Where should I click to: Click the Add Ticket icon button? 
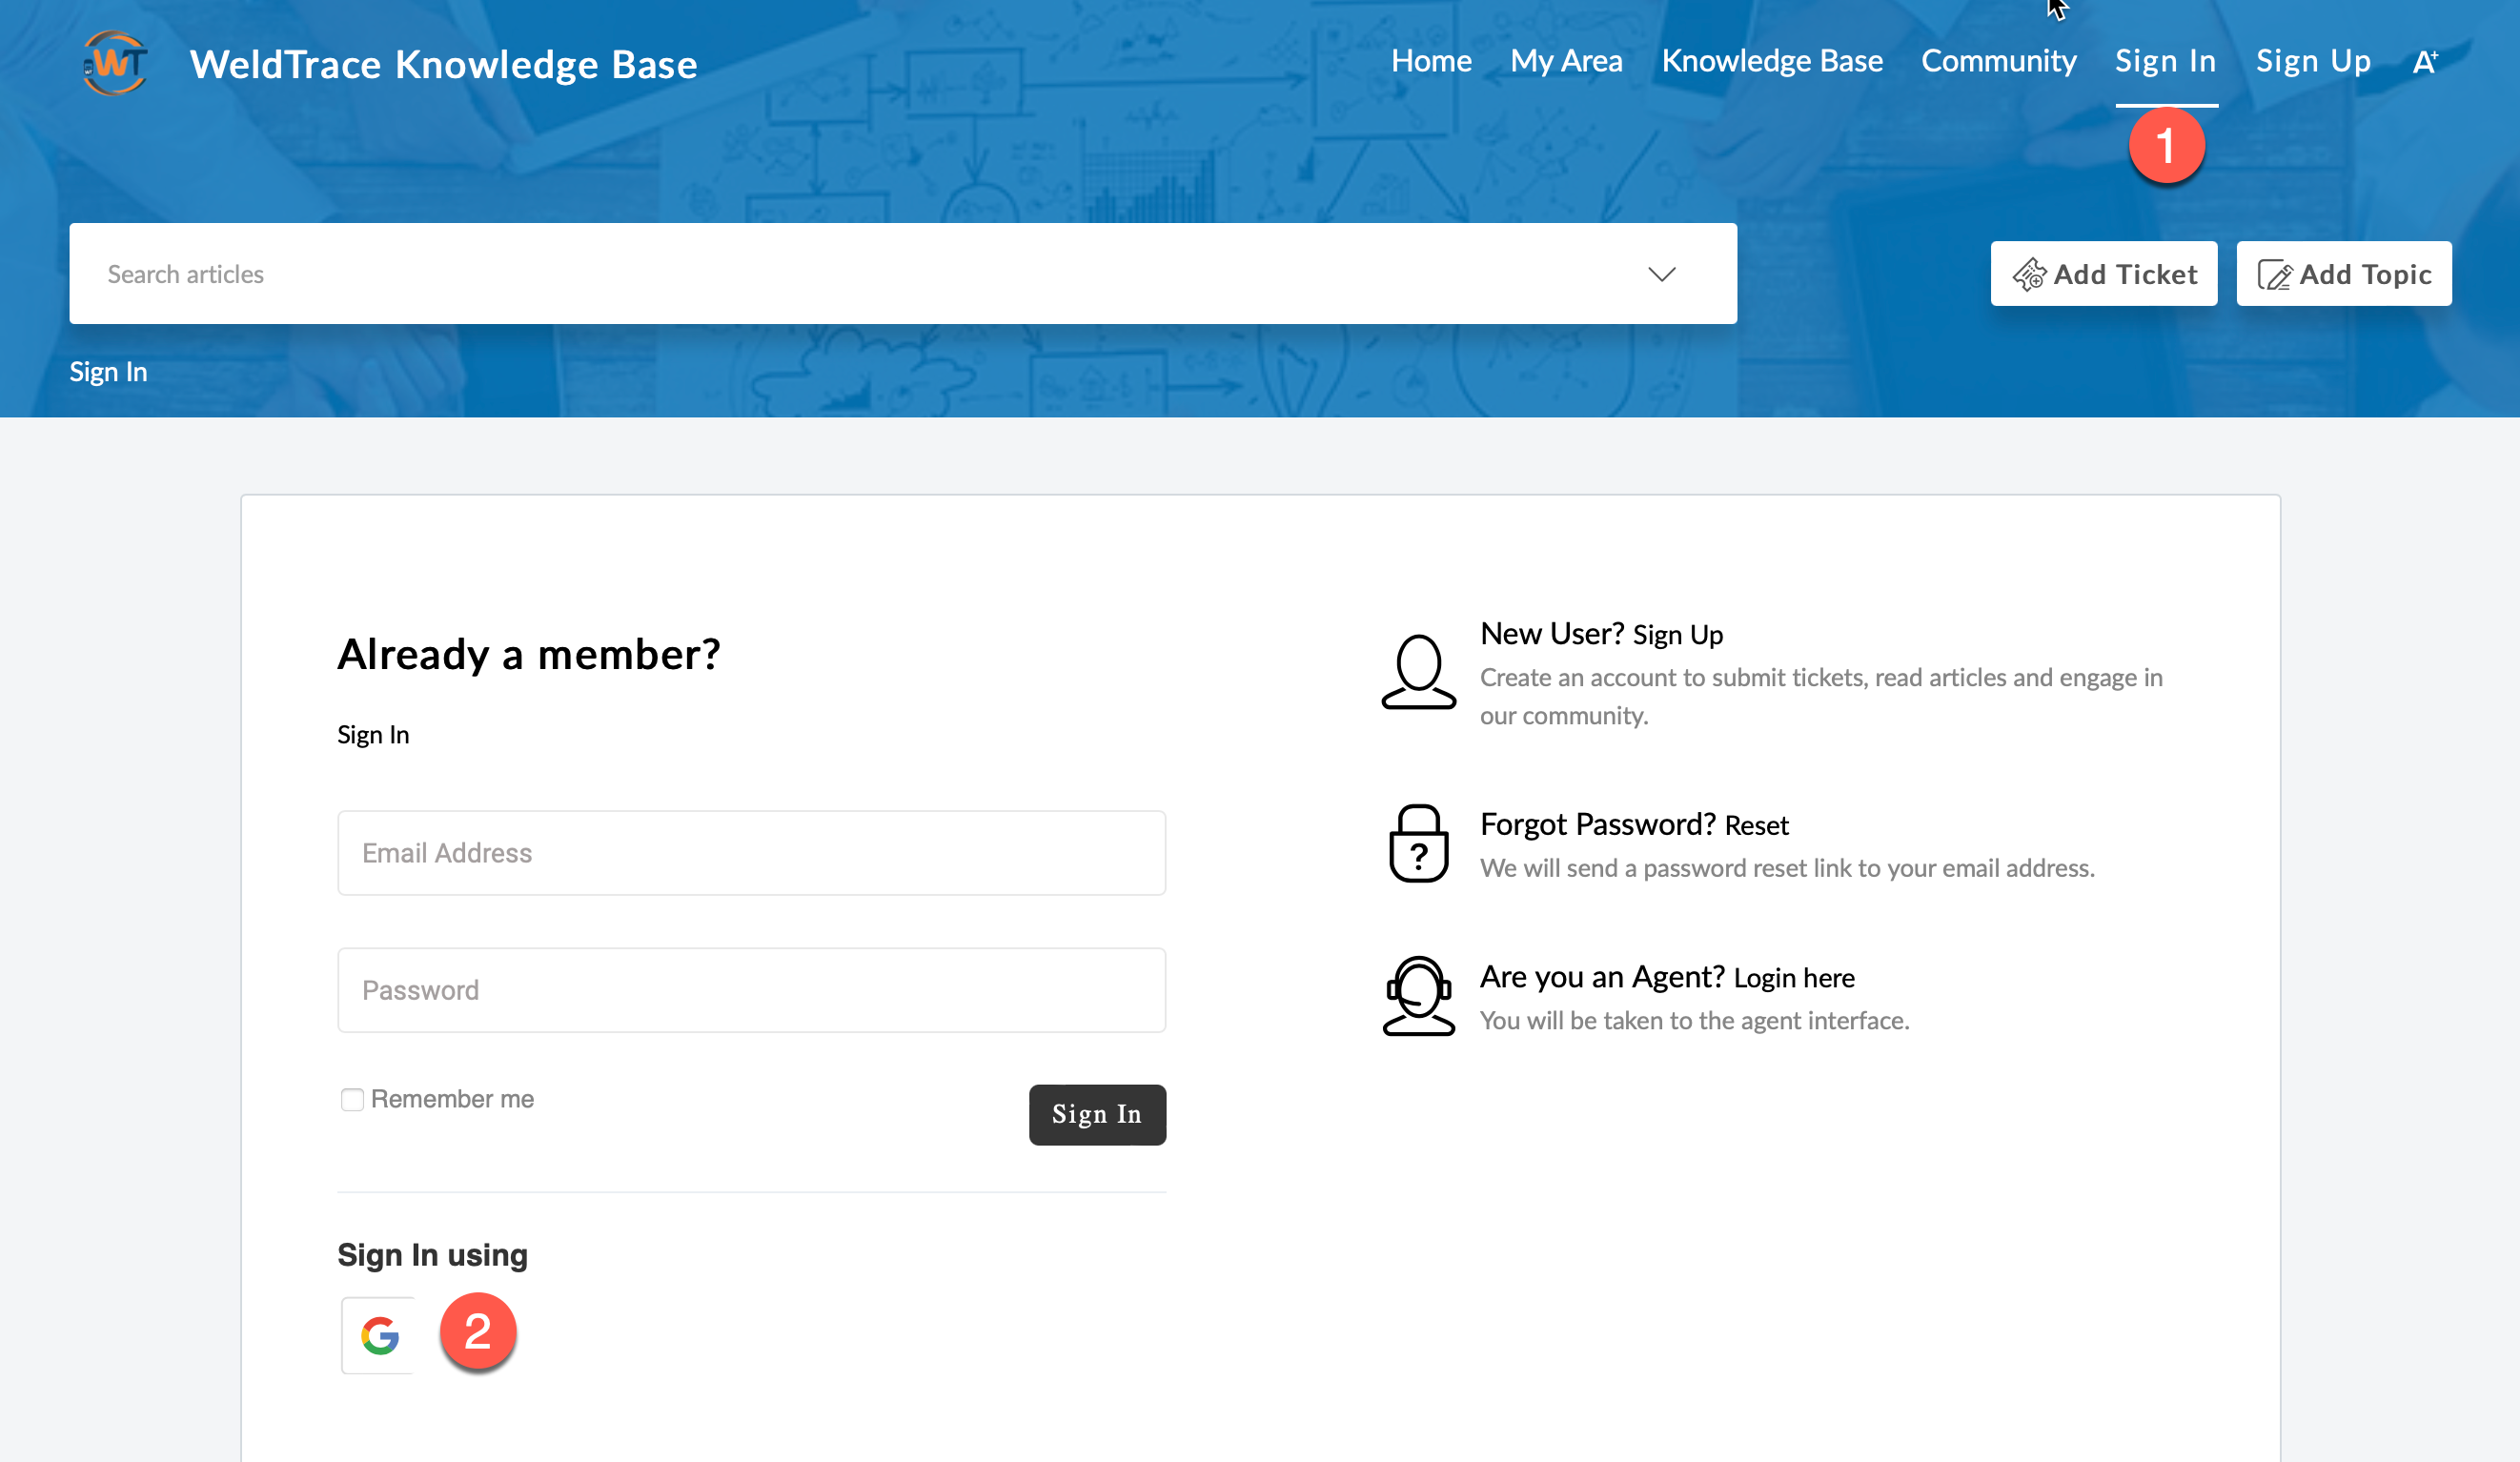2029,275
